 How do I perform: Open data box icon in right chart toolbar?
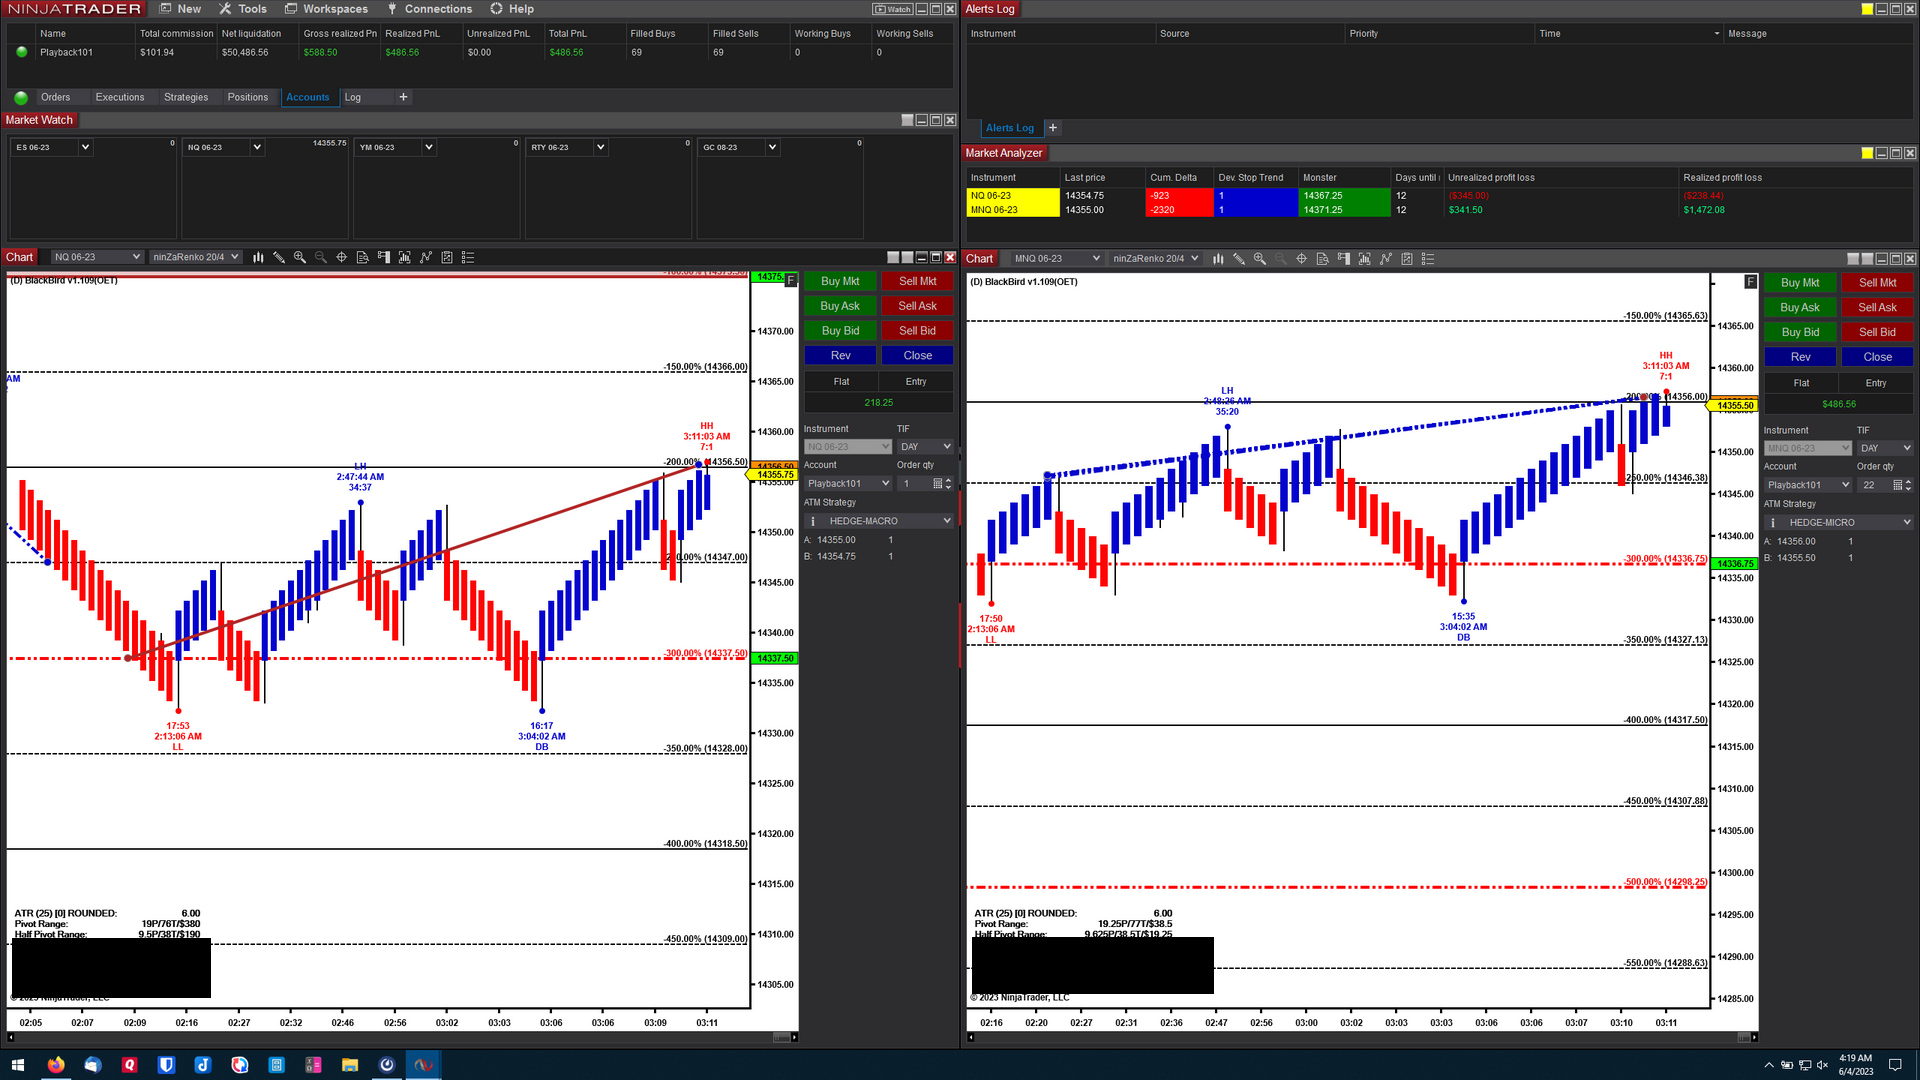(x=1323, y=259)
